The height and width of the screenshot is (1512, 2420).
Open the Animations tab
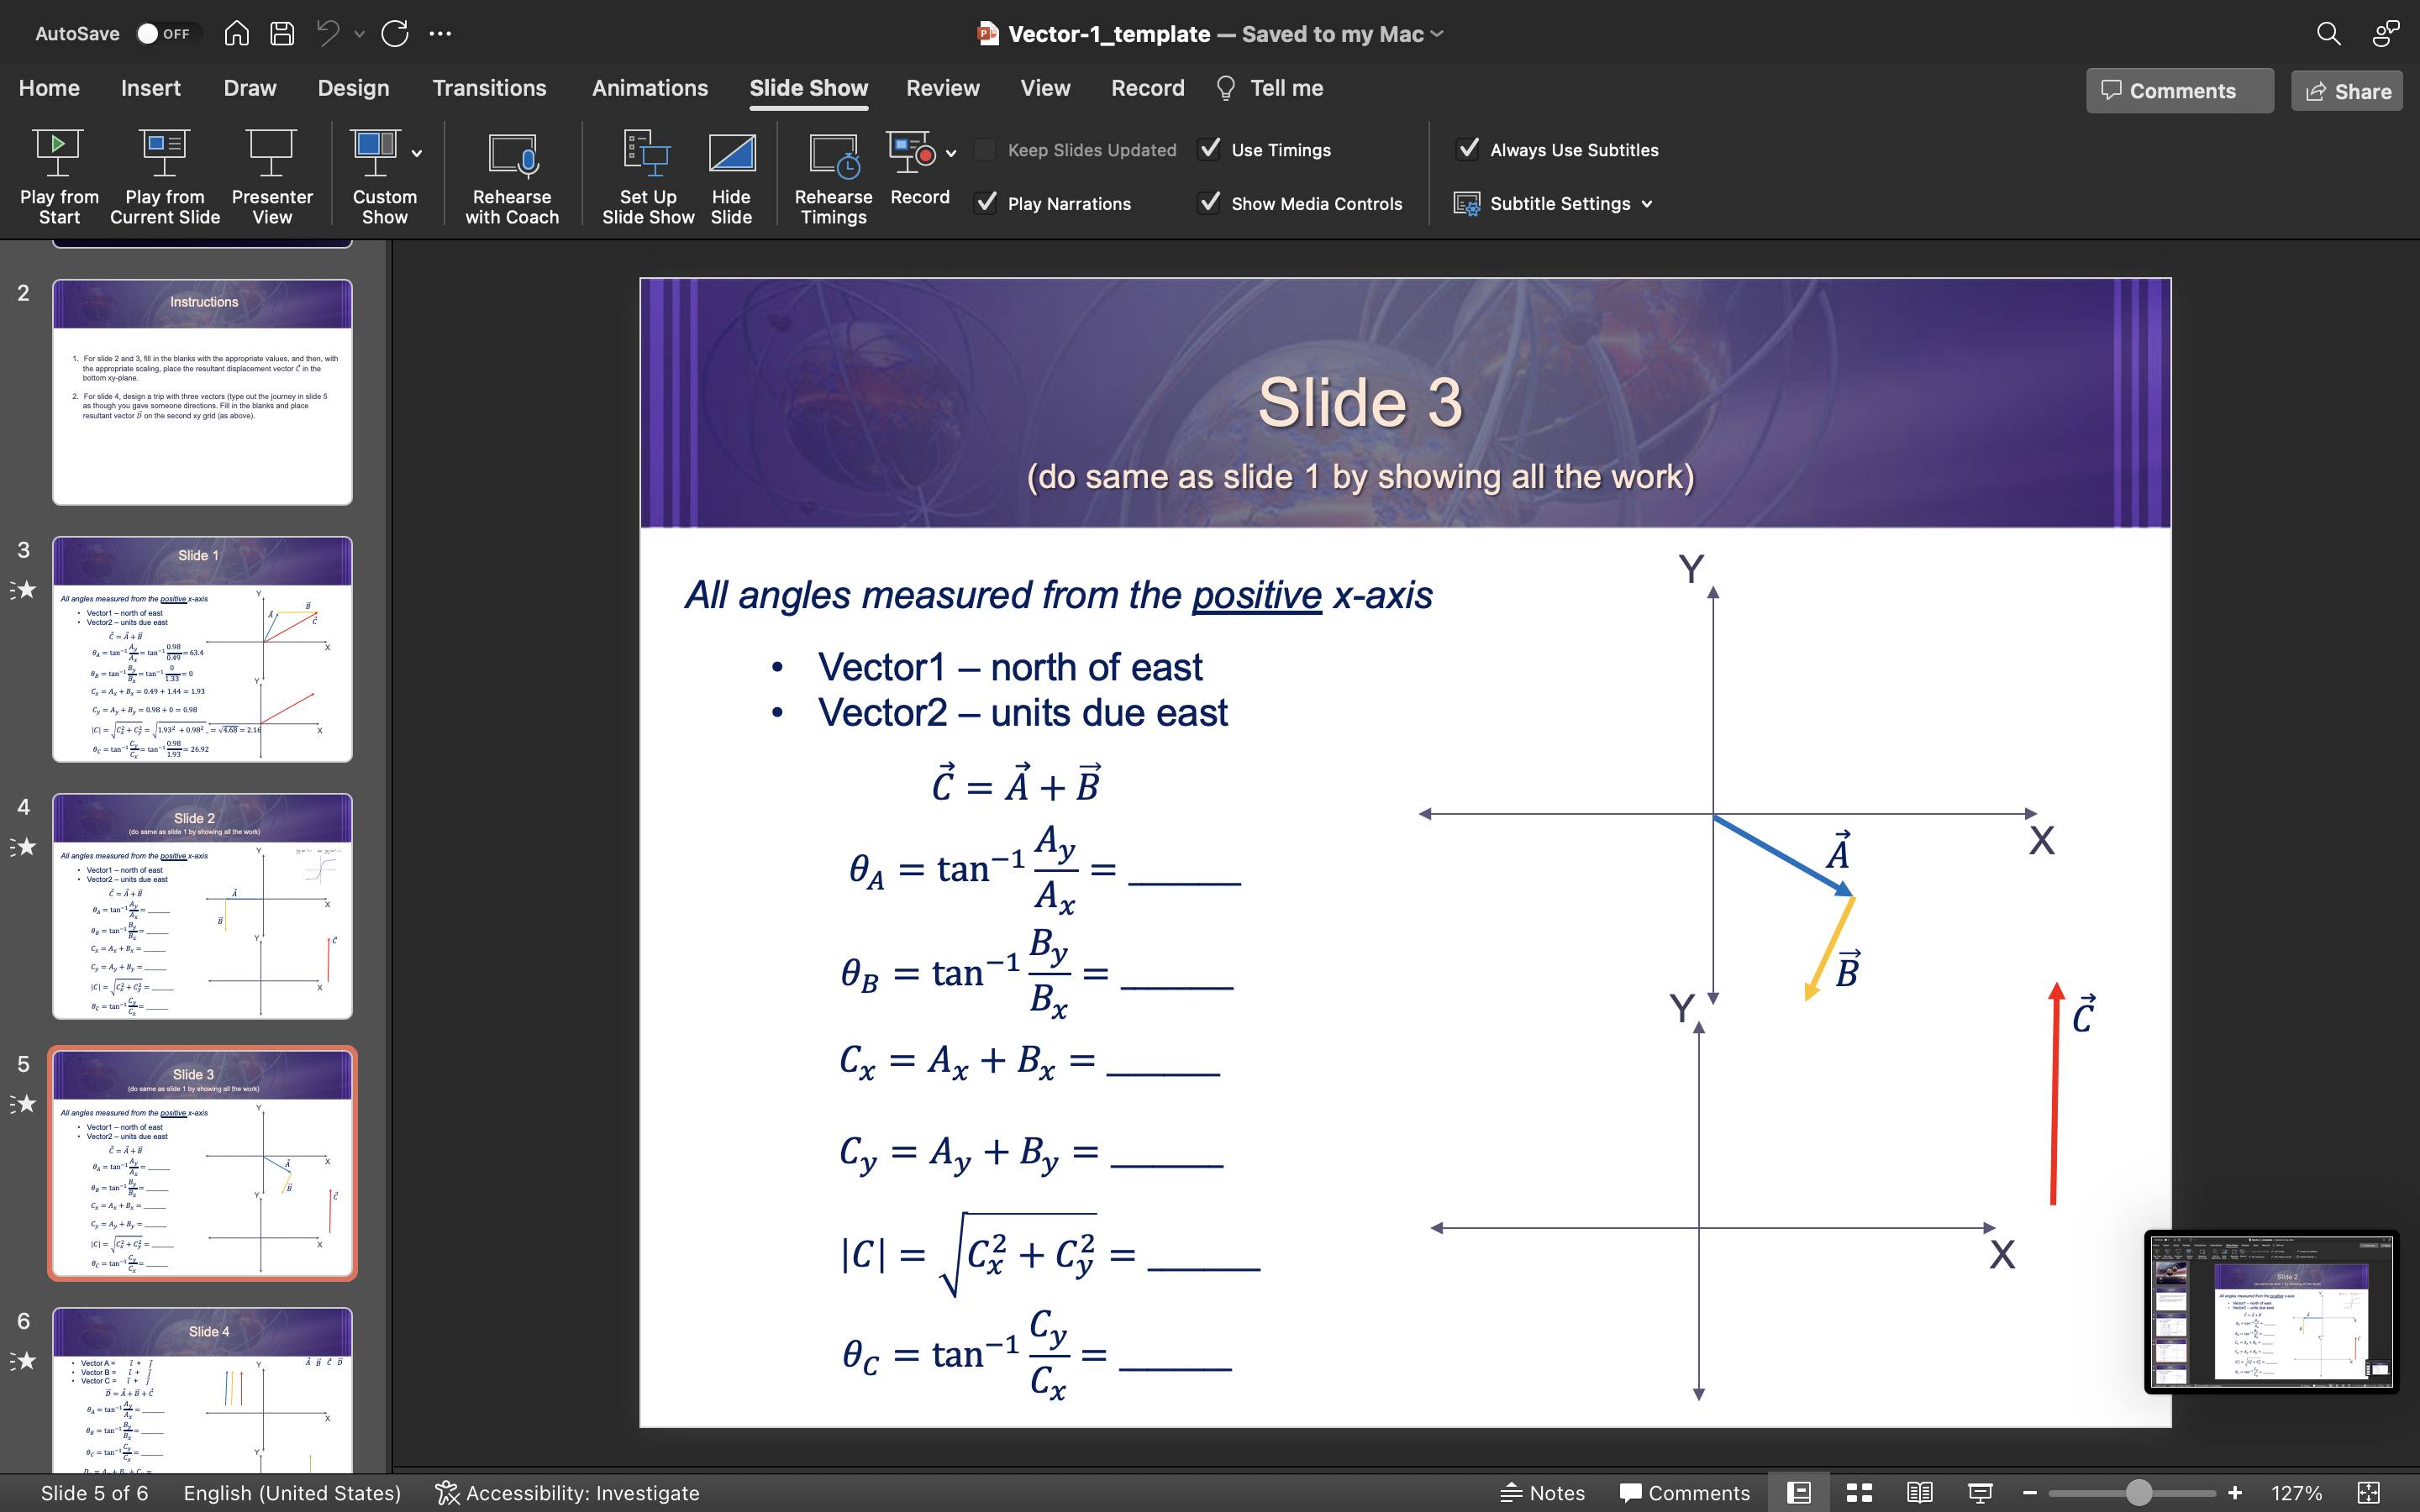tap(649, 88)
